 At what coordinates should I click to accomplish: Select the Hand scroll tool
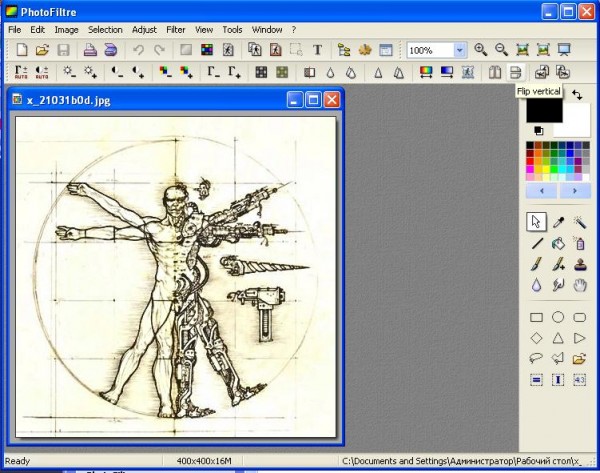580,285
